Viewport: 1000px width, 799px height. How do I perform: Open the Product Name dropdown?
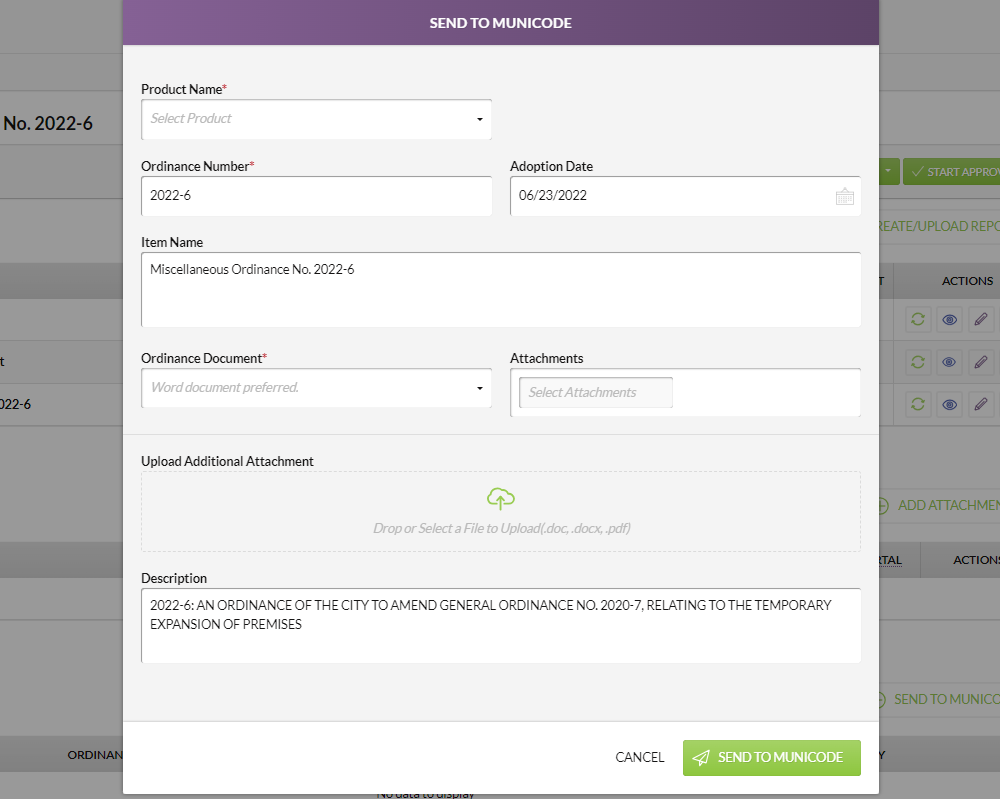(316, 119)
